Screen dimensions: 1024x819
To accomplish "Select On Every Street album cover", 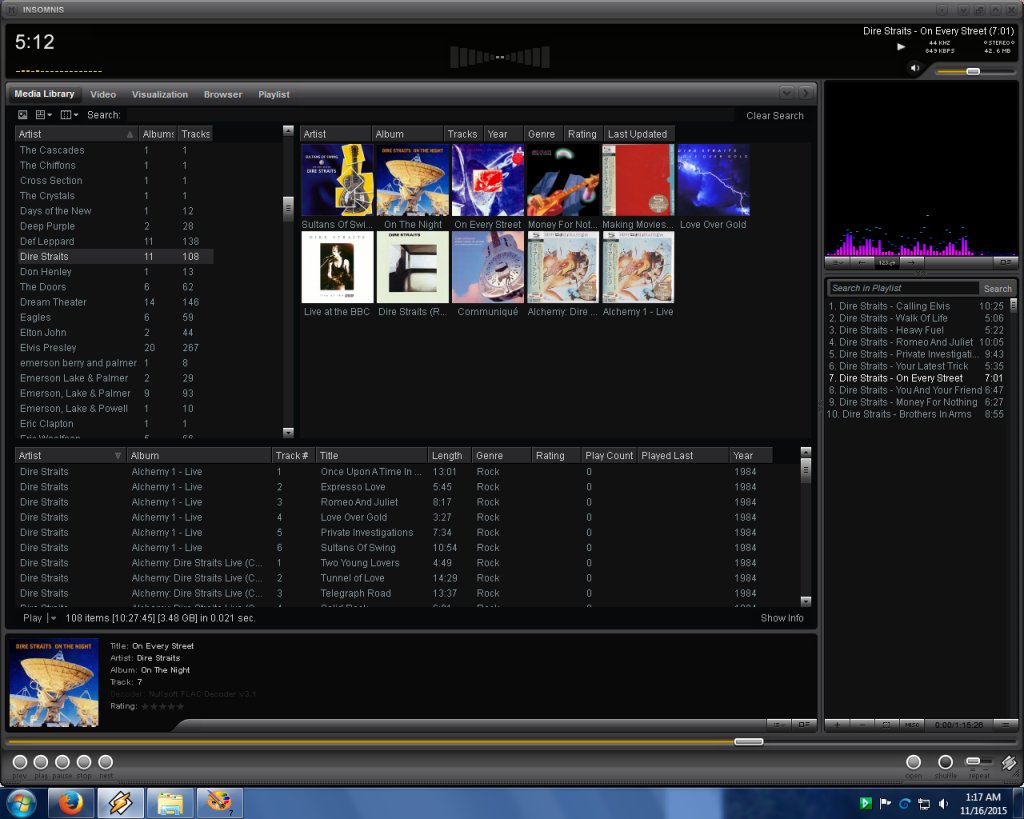I will (x=488, y=180).
